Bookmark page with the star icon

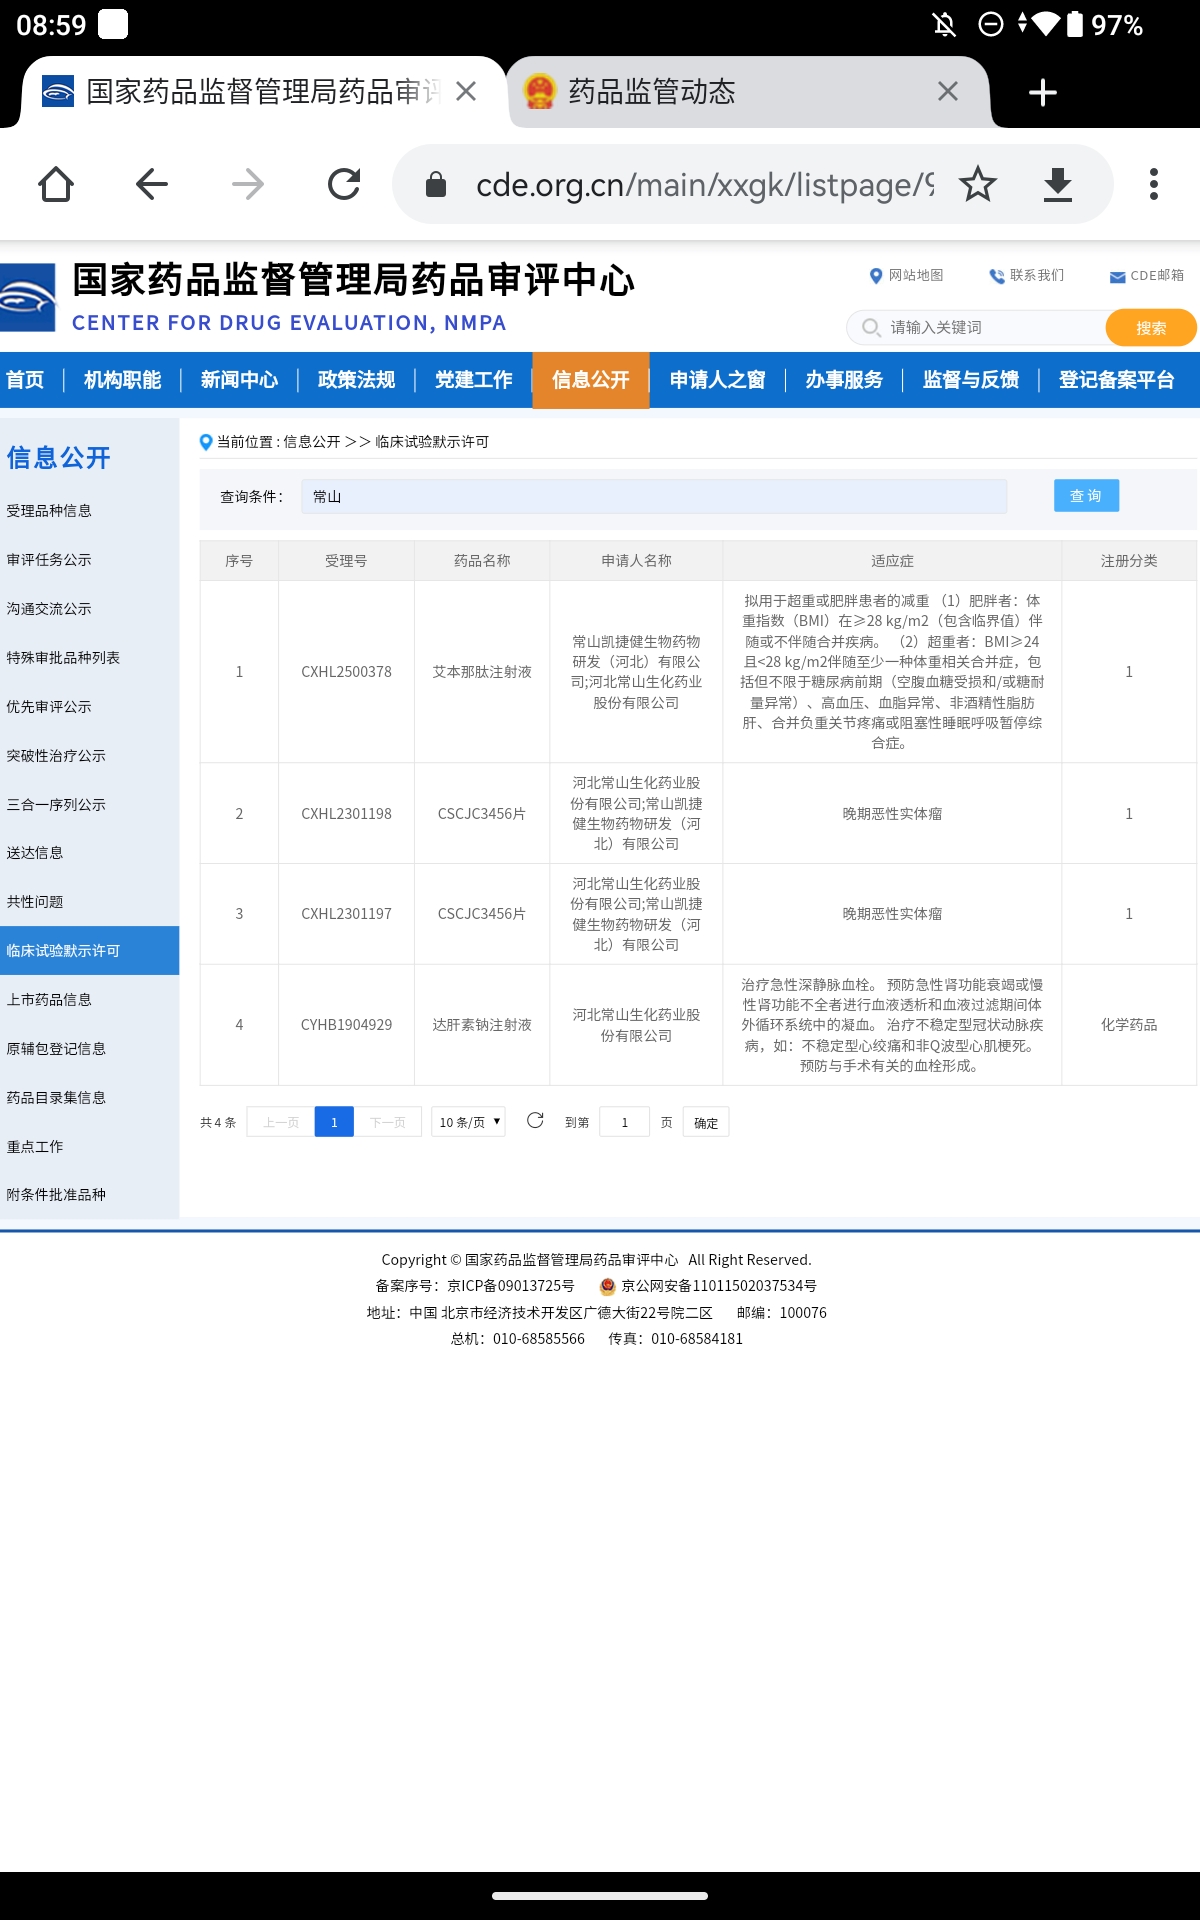tap(977, 184)
